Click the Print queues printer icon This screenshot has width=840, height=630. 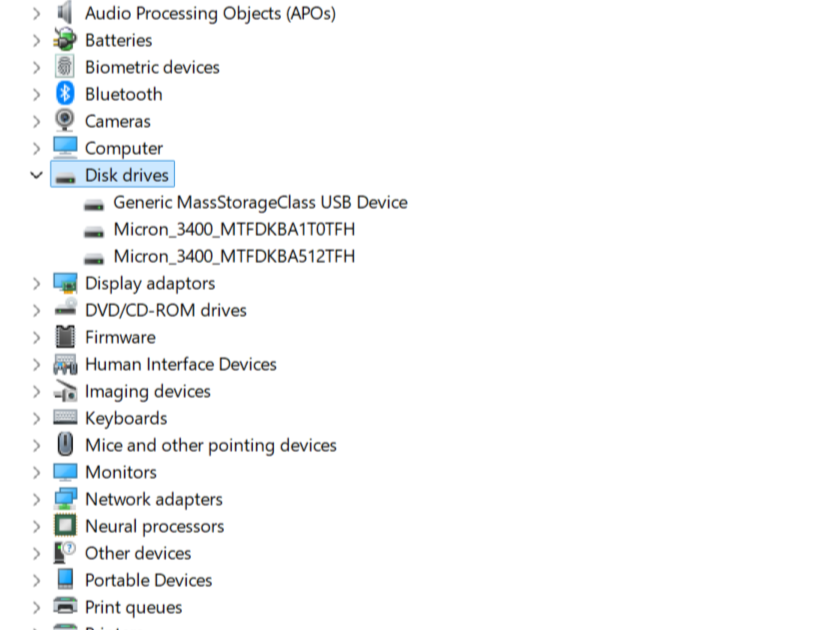click(64, 607)
